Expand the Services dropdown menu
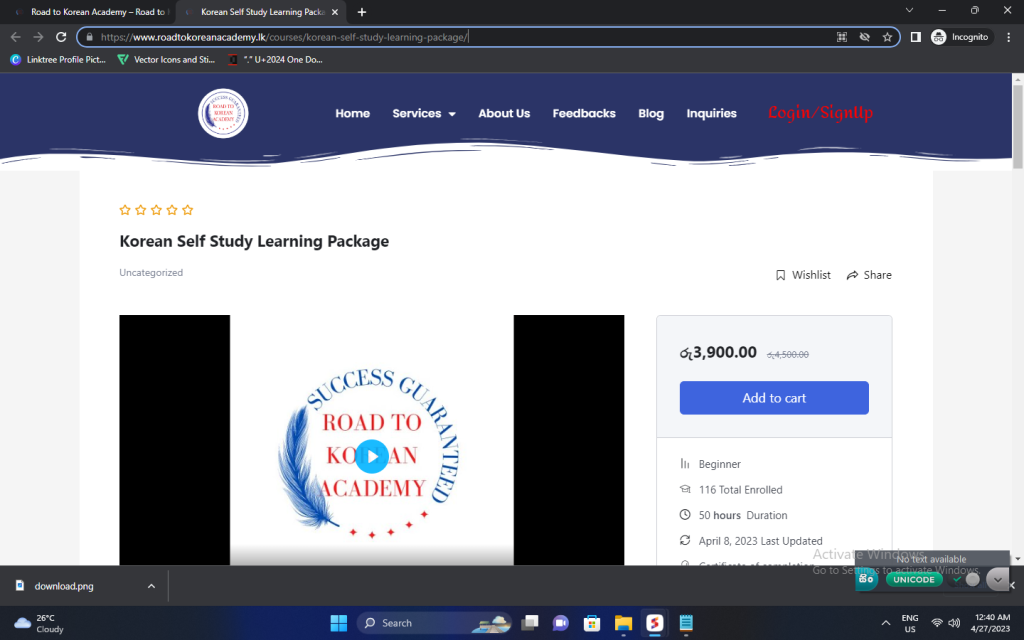Viewport: 1024px width, 640px height. [423, 114]
